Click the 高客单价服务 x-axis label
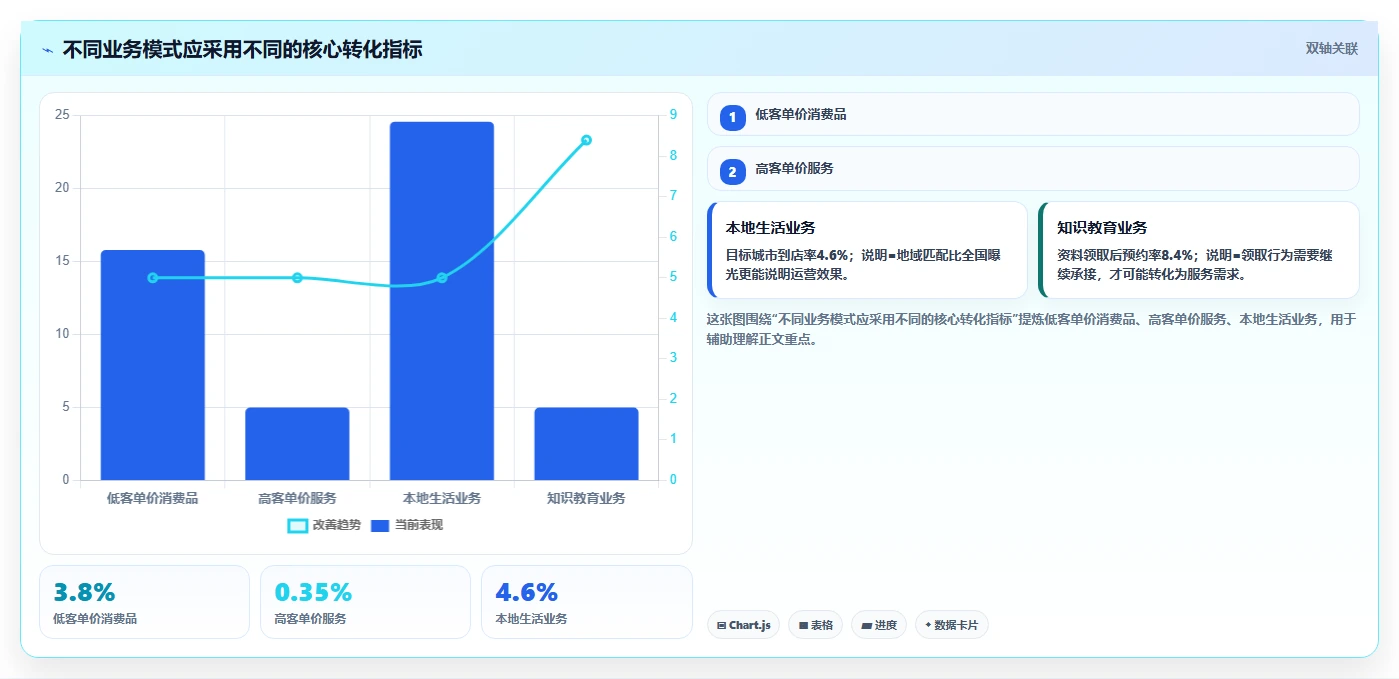Screen dimensions: 1399x679 click(297, 498)
